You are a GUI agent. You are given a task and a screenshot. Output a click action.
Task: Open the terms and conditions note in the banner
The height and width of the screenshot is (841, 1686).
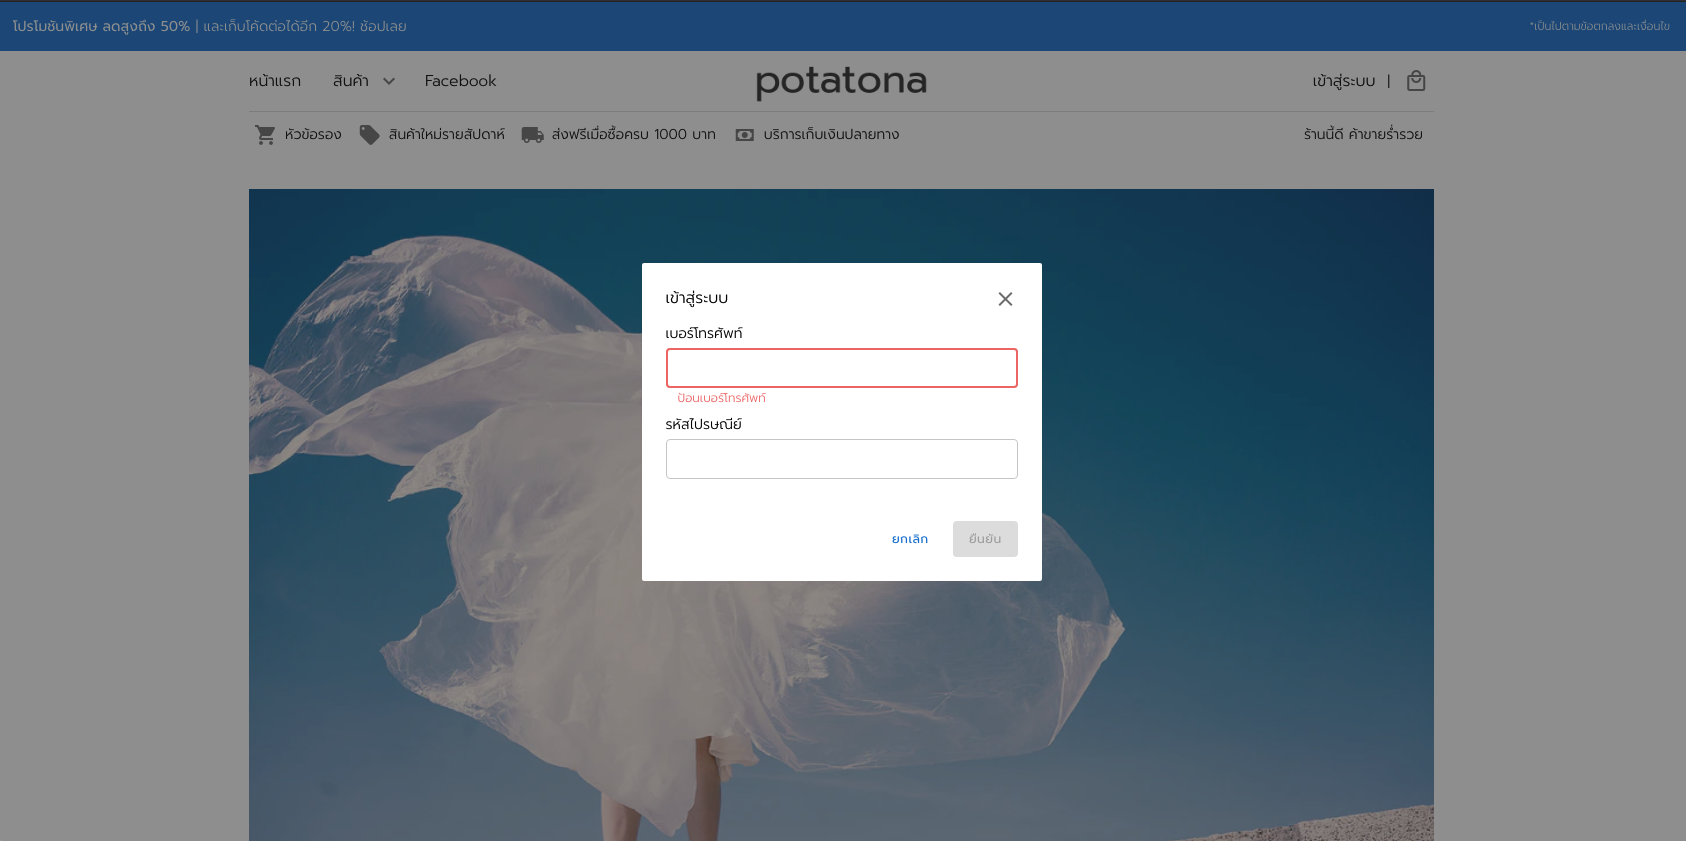pyautogui.click(x=1599, y=26)
